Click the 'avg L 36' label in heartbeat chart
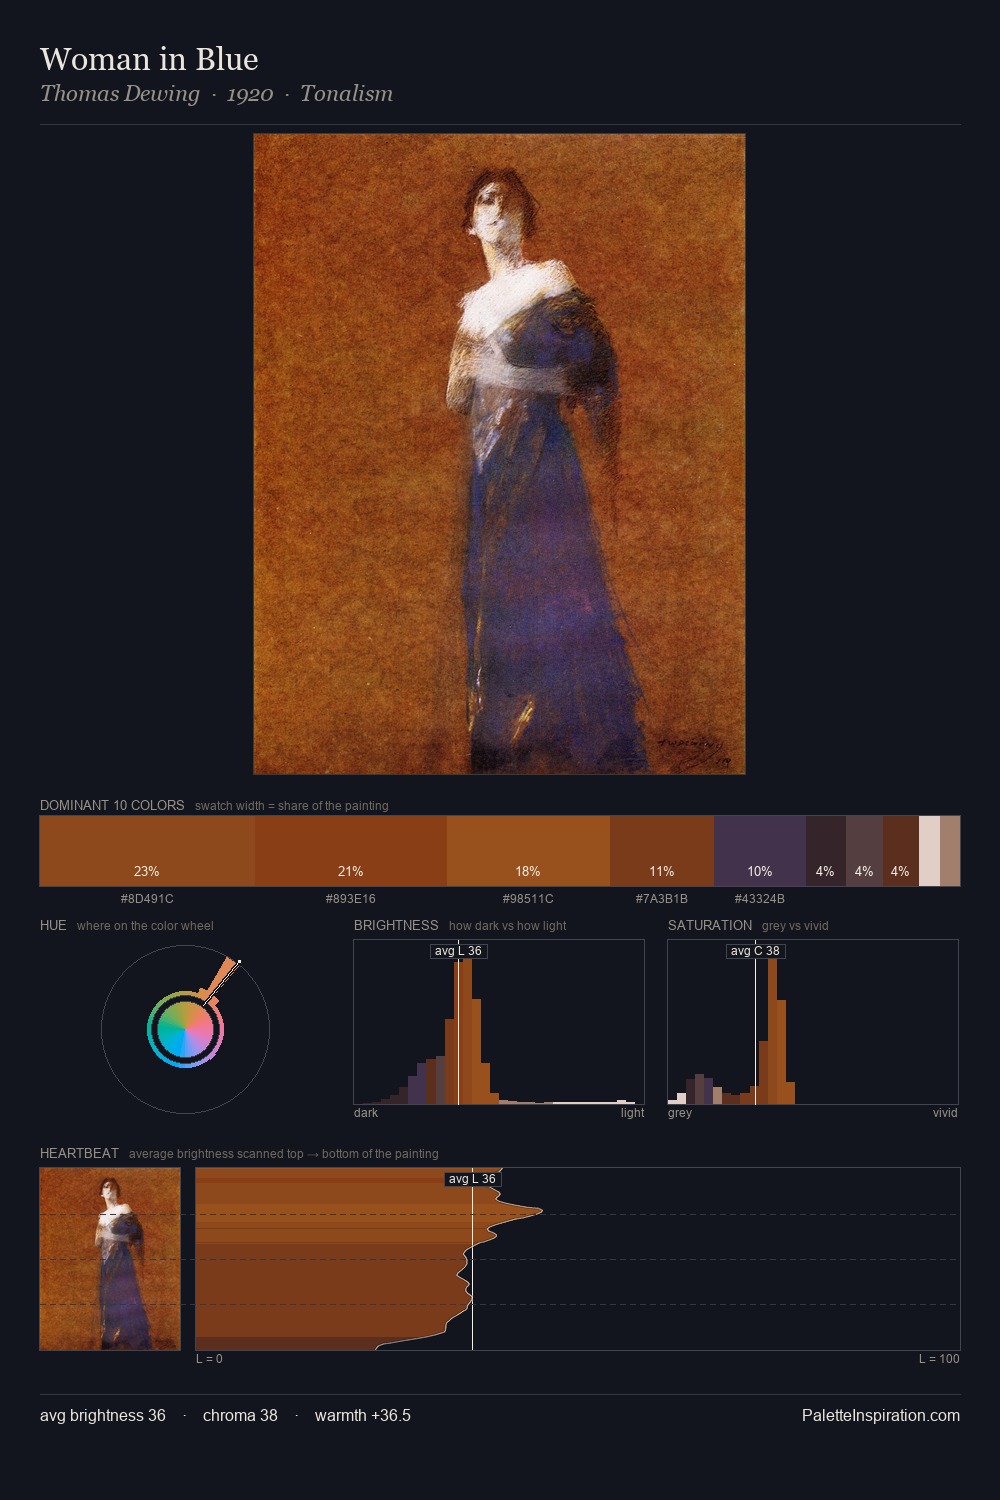The image size is (1000, 1500). [472, 1179]
